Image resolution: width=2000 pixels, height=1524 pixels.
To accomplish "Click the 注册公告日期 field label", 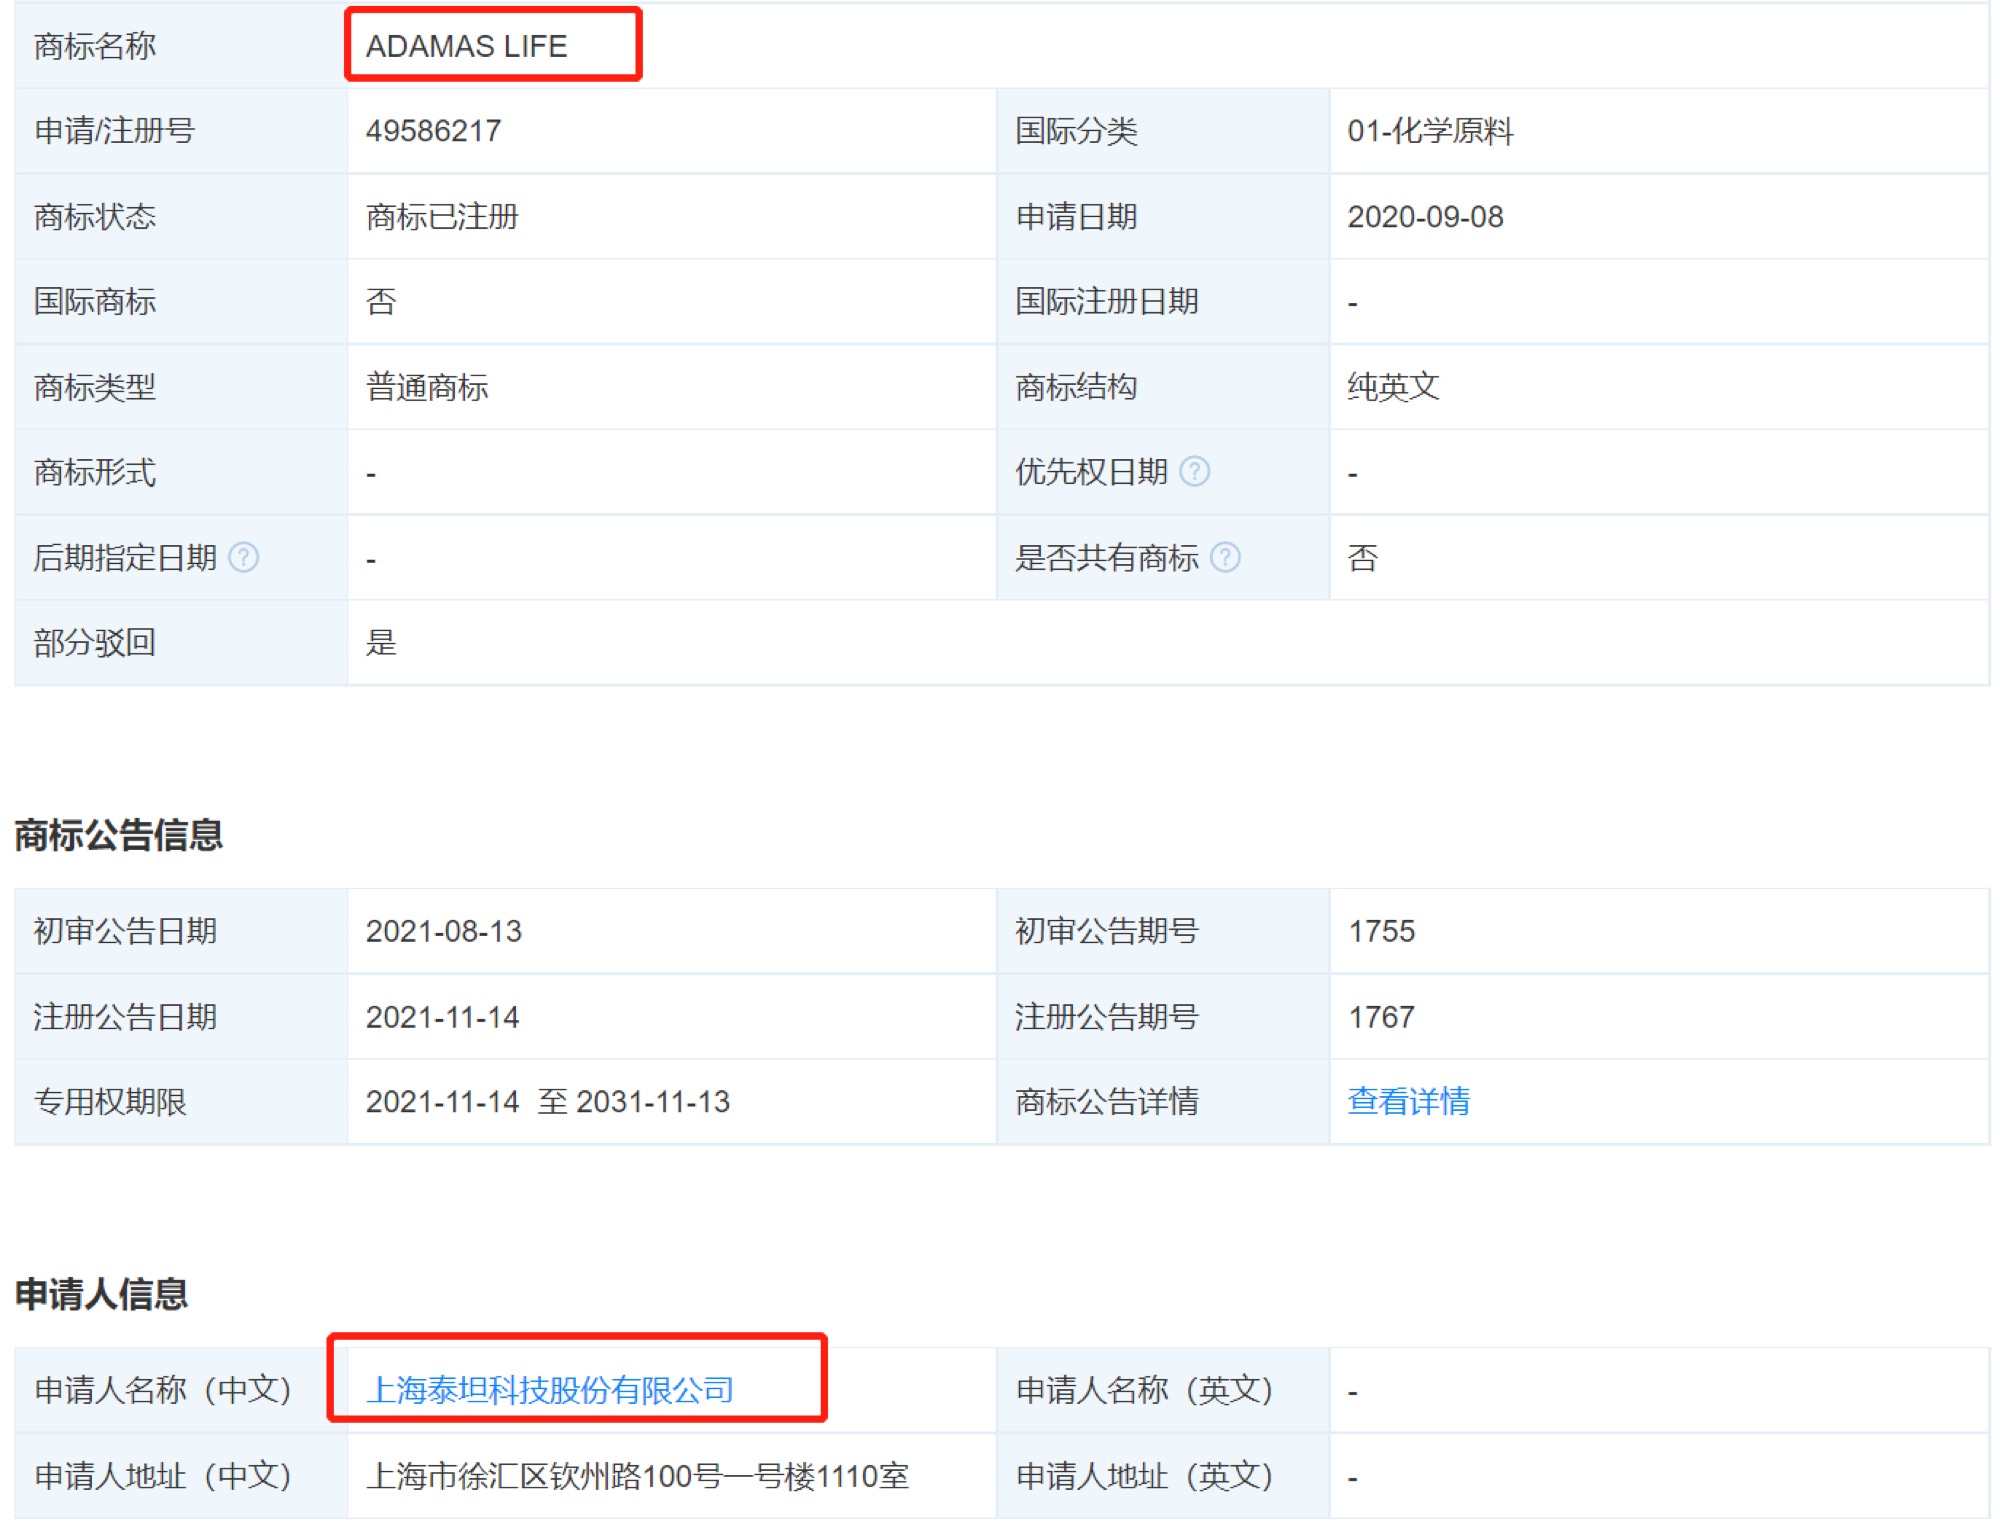I will tap(125, 1017).
